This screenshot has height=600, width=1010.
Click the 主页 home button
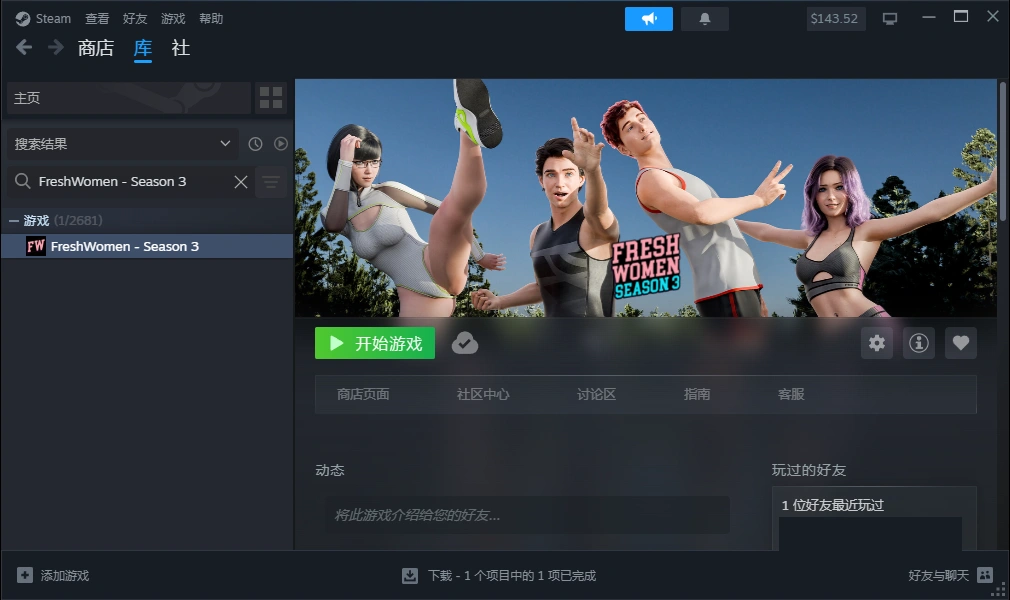[128, 98]
